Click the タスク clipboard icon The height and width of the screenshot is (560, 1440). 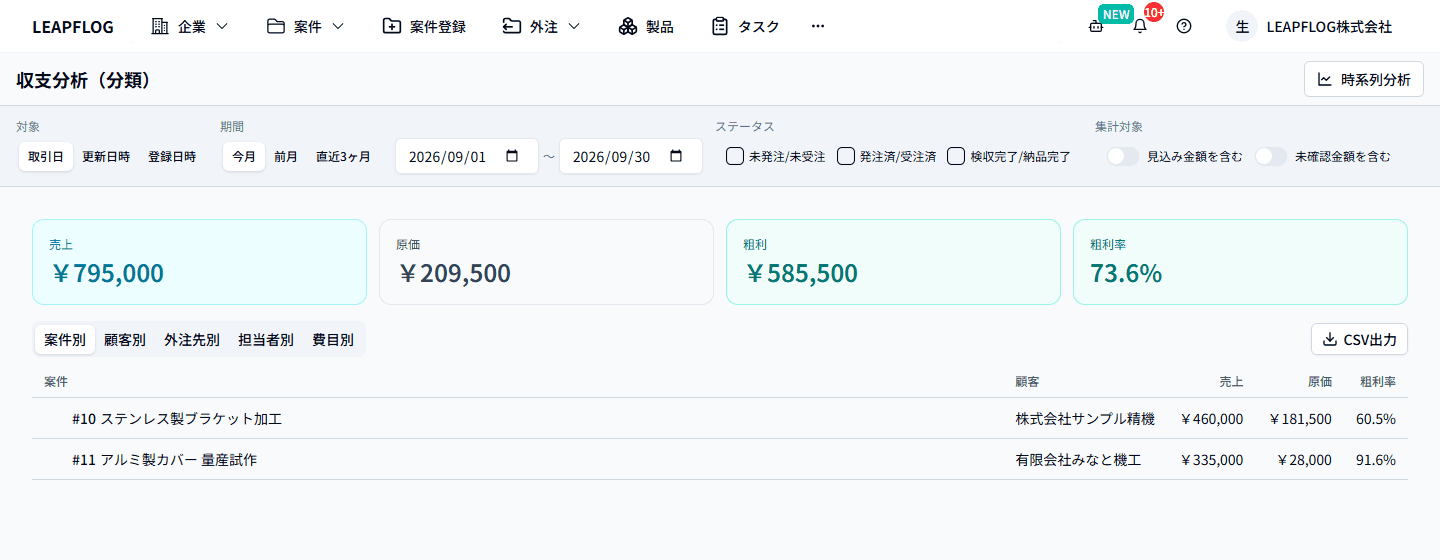[720, 26]
